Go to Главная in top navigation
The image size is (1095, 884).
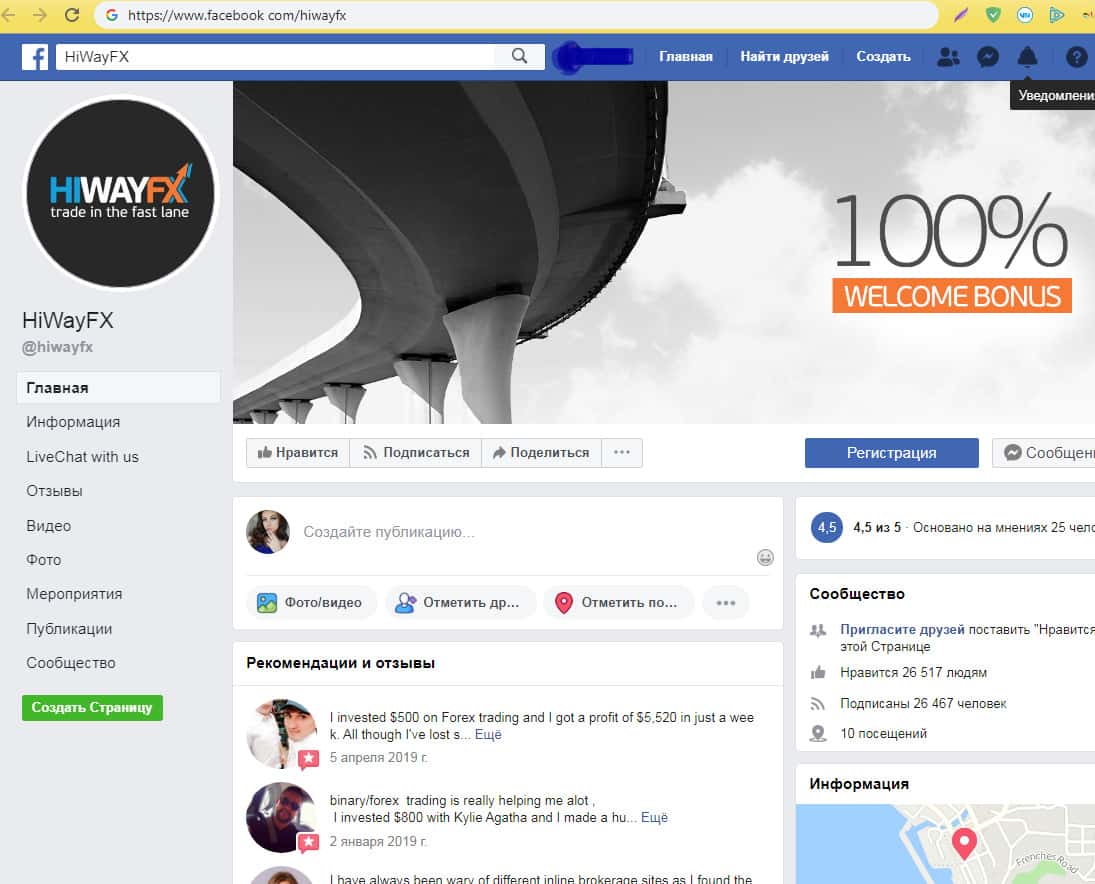tap(686, 57)
